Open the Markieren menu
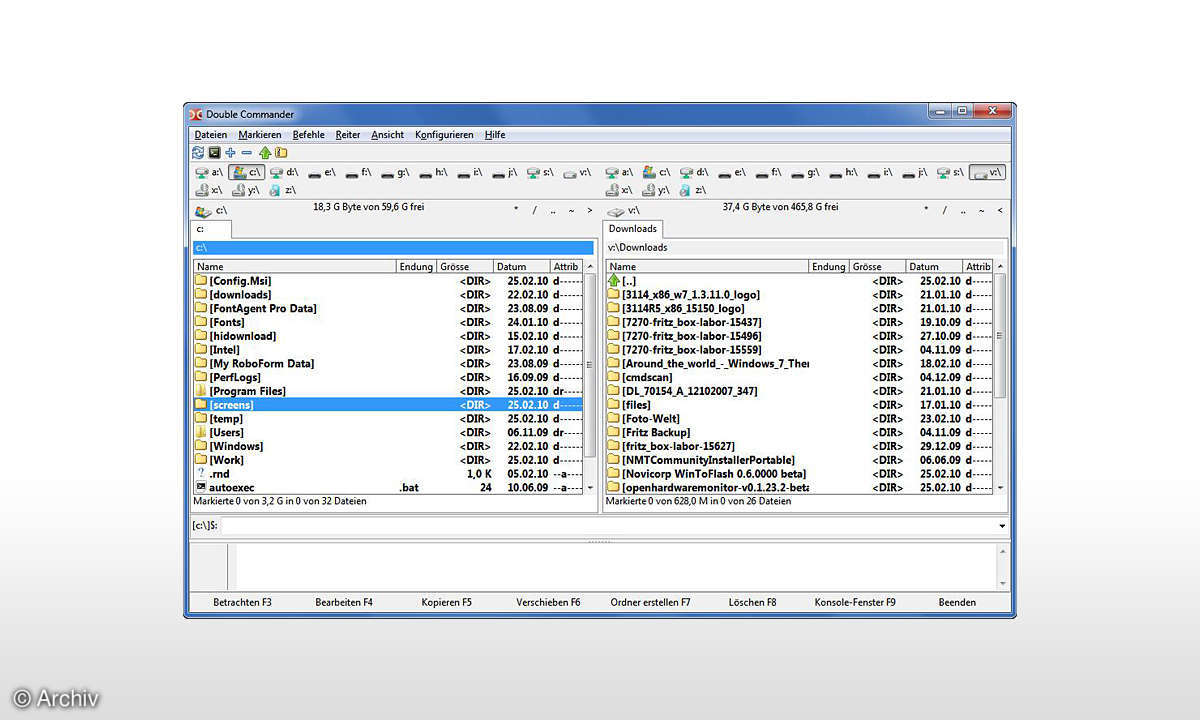This screenshot has width=1200, height=720. tap(260, 135)
